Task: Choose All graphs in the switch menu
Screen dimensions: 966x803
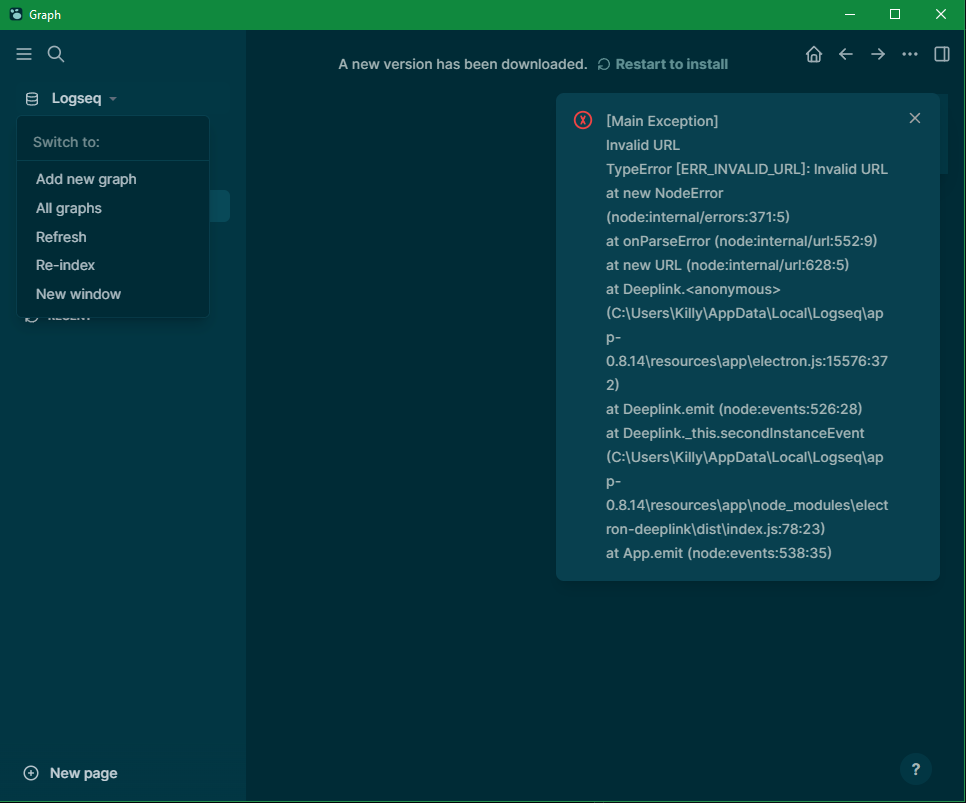Action: coord(68,208)
